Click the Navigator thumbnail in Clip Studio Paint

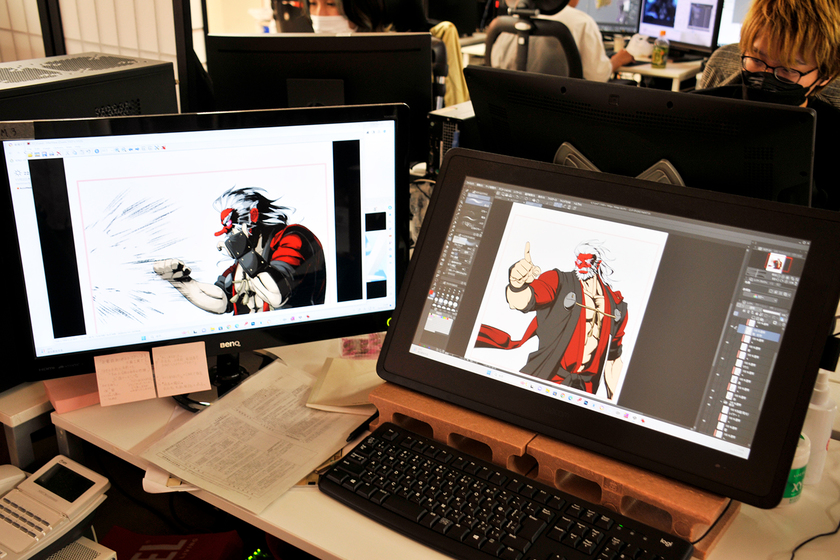click(777, 263)
